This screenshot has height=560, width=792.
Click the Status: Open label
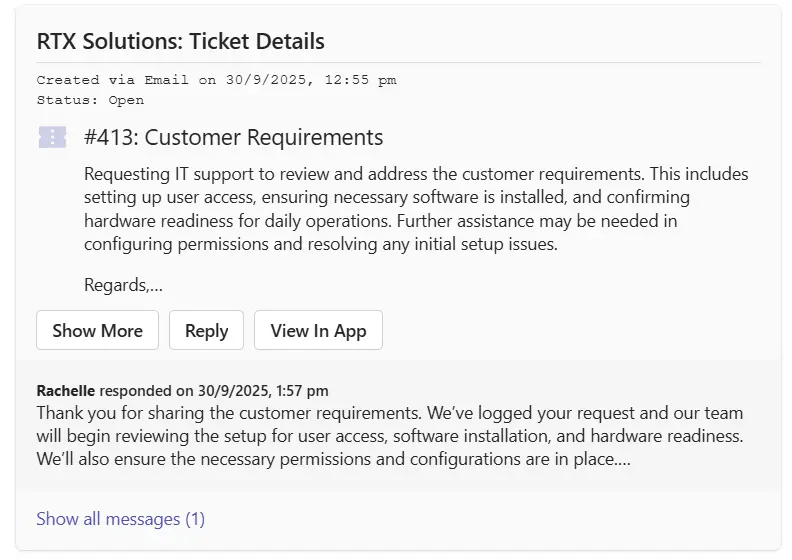point(90,100)
